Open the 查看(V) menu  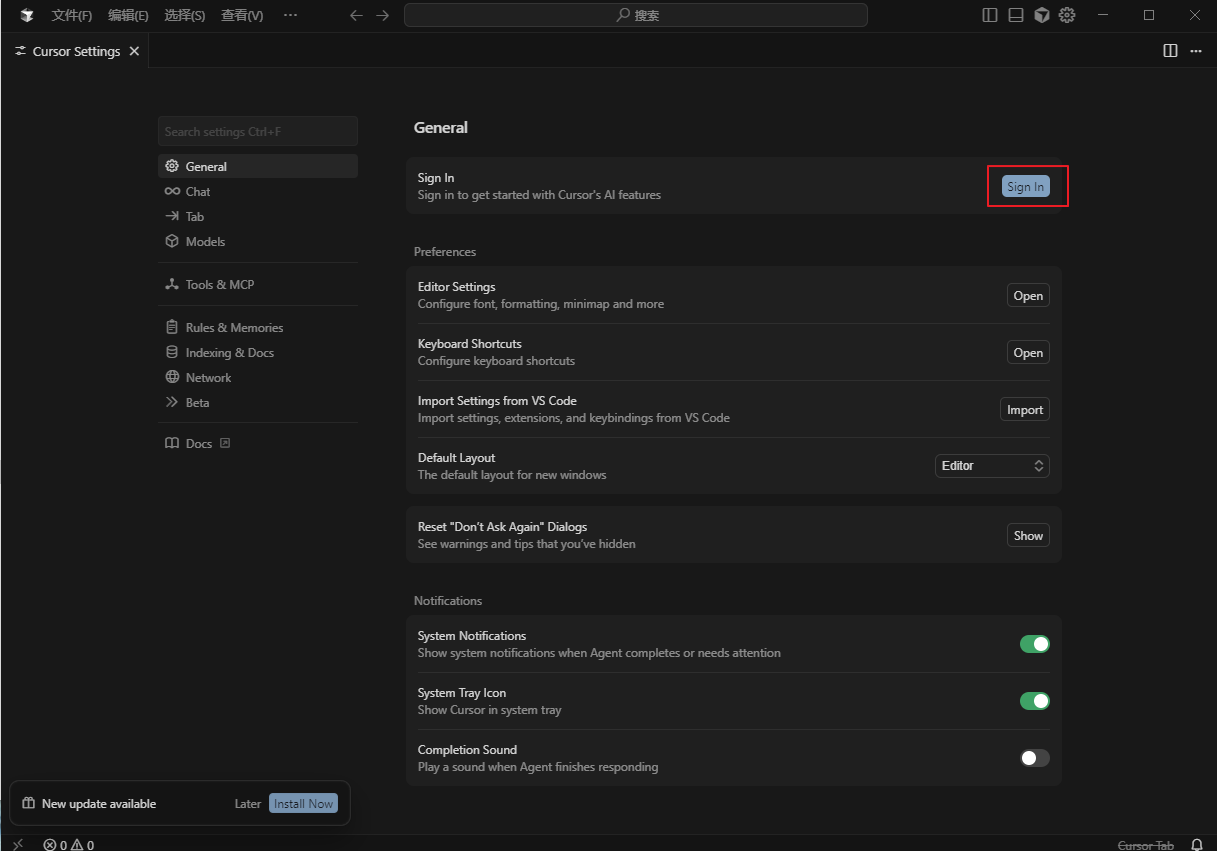pyautogui.click(x=242, y=15)
